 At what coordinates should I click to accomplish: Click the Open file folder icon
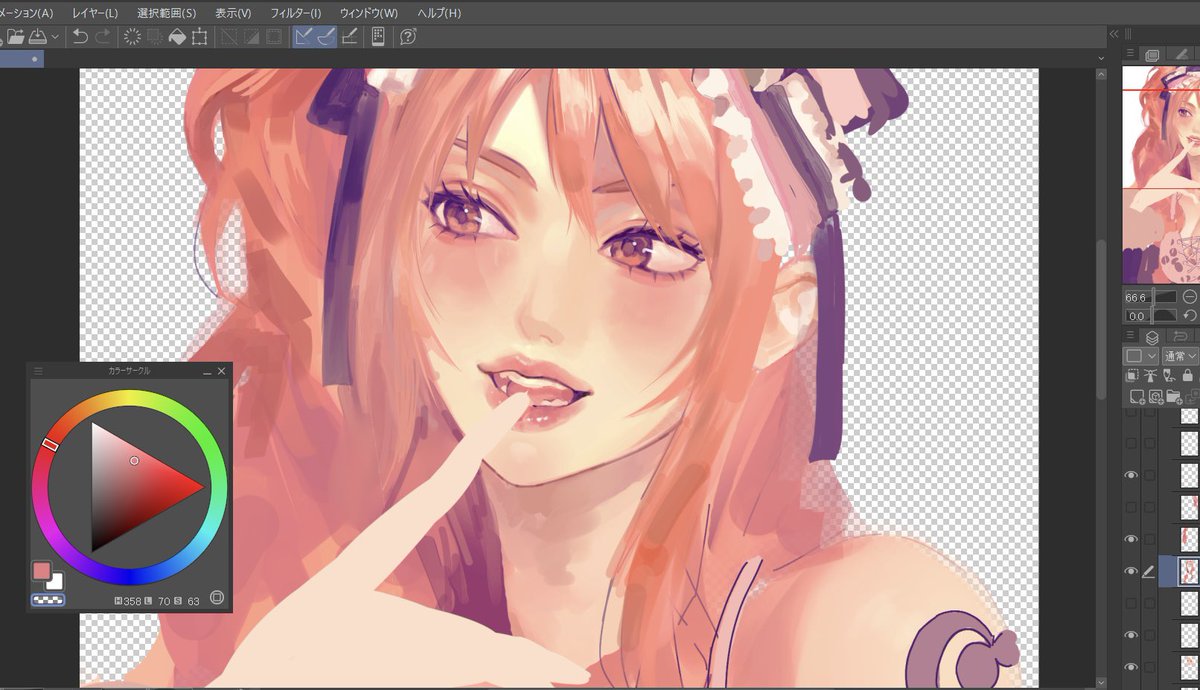point(15,37)
